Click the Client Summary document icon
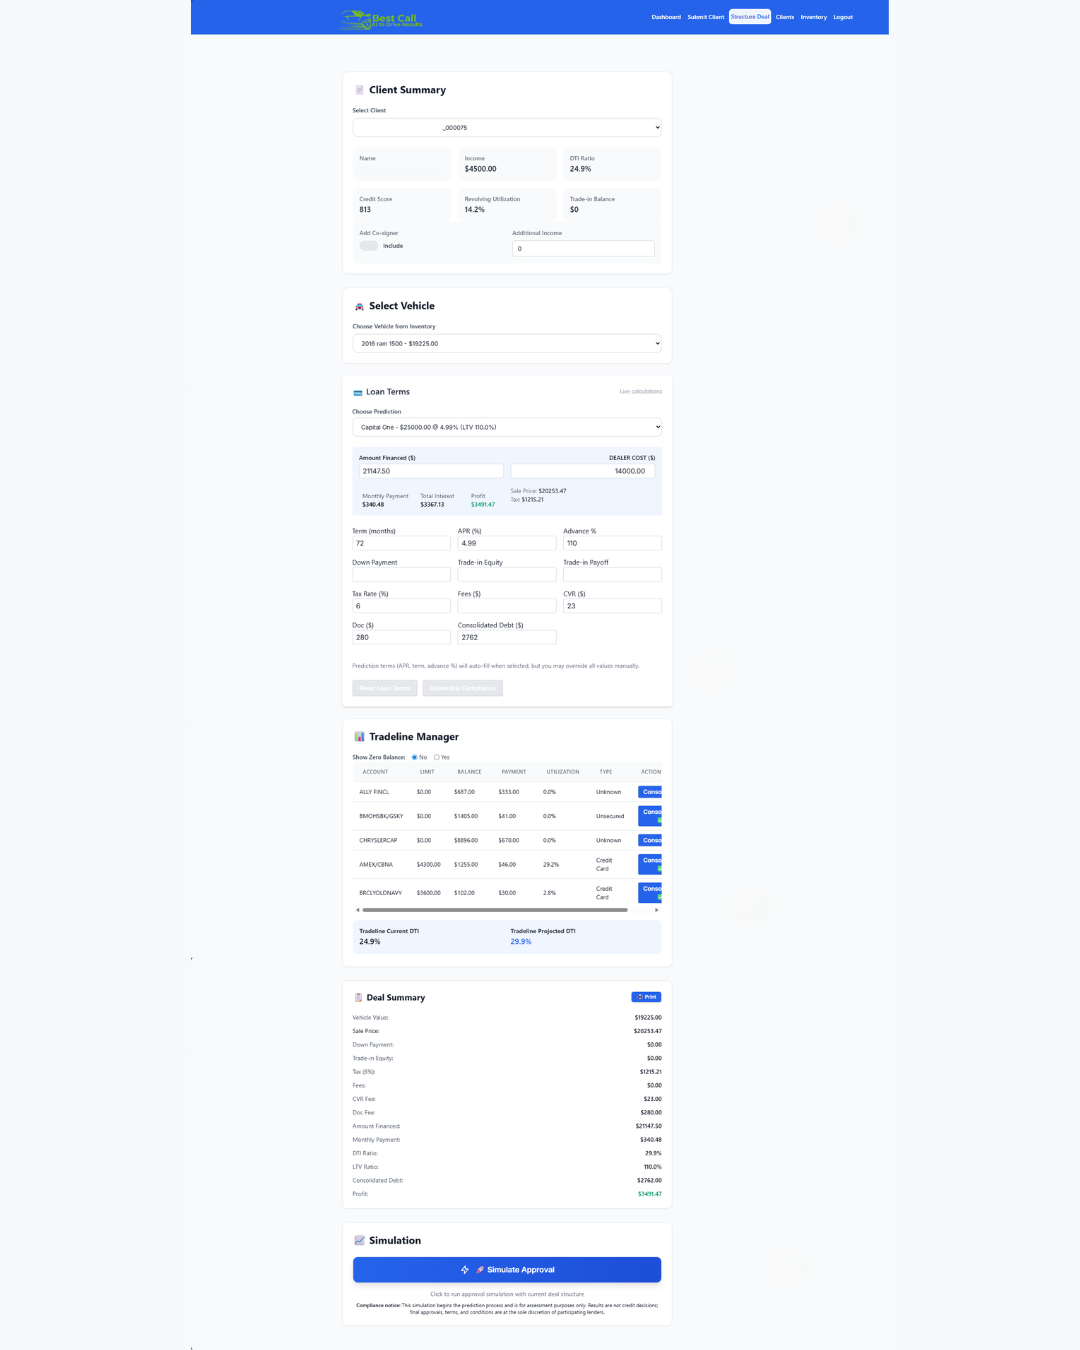Screen dimensions: 1080x1350 [x=360, y=90]
